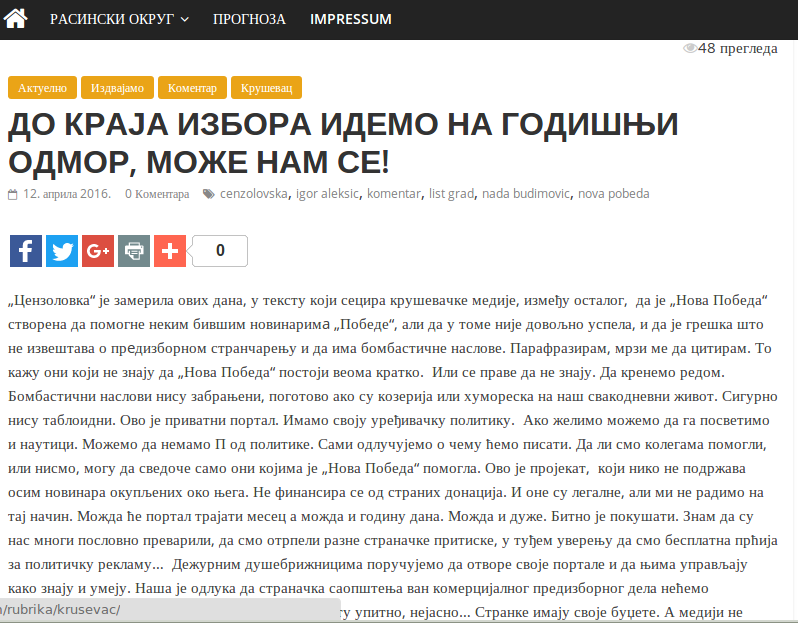Open the Крушевац category tag

click(x=266, y=88)
